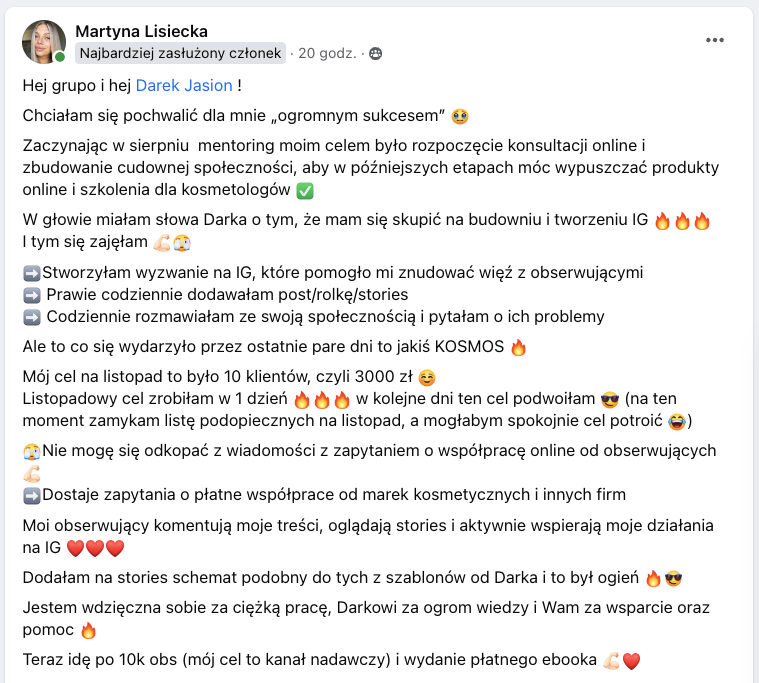Viewport: 759px width, 683px height.
Task: Open the post options three-dot menu
Action: pyautogui.click(x=714, y=40)
